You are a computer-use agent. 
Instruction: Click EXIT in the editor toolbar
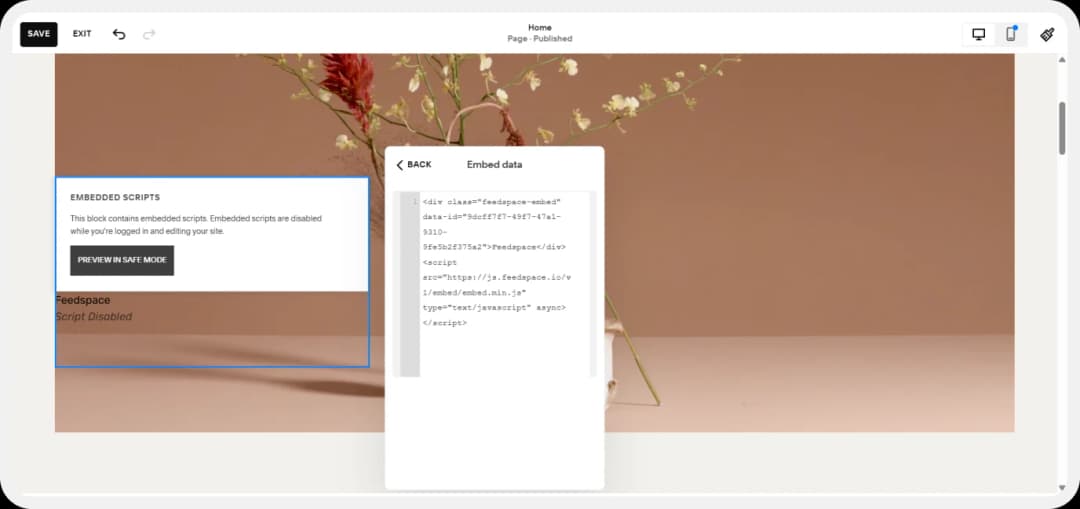point(82,34)
